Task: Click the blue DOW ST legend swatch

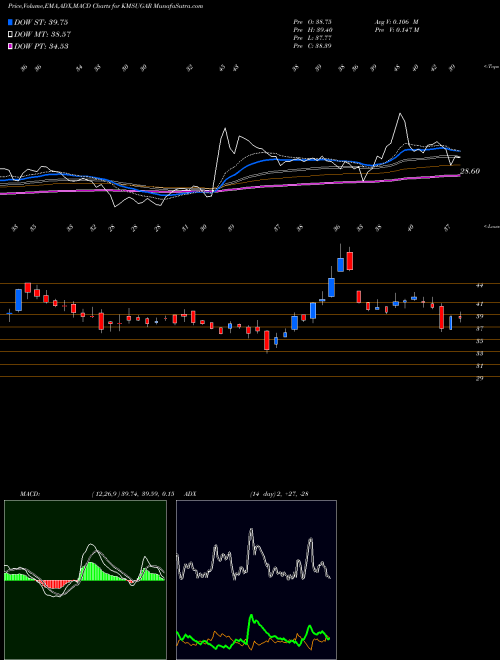Action: pyautogui.click(x=10, y=22)
